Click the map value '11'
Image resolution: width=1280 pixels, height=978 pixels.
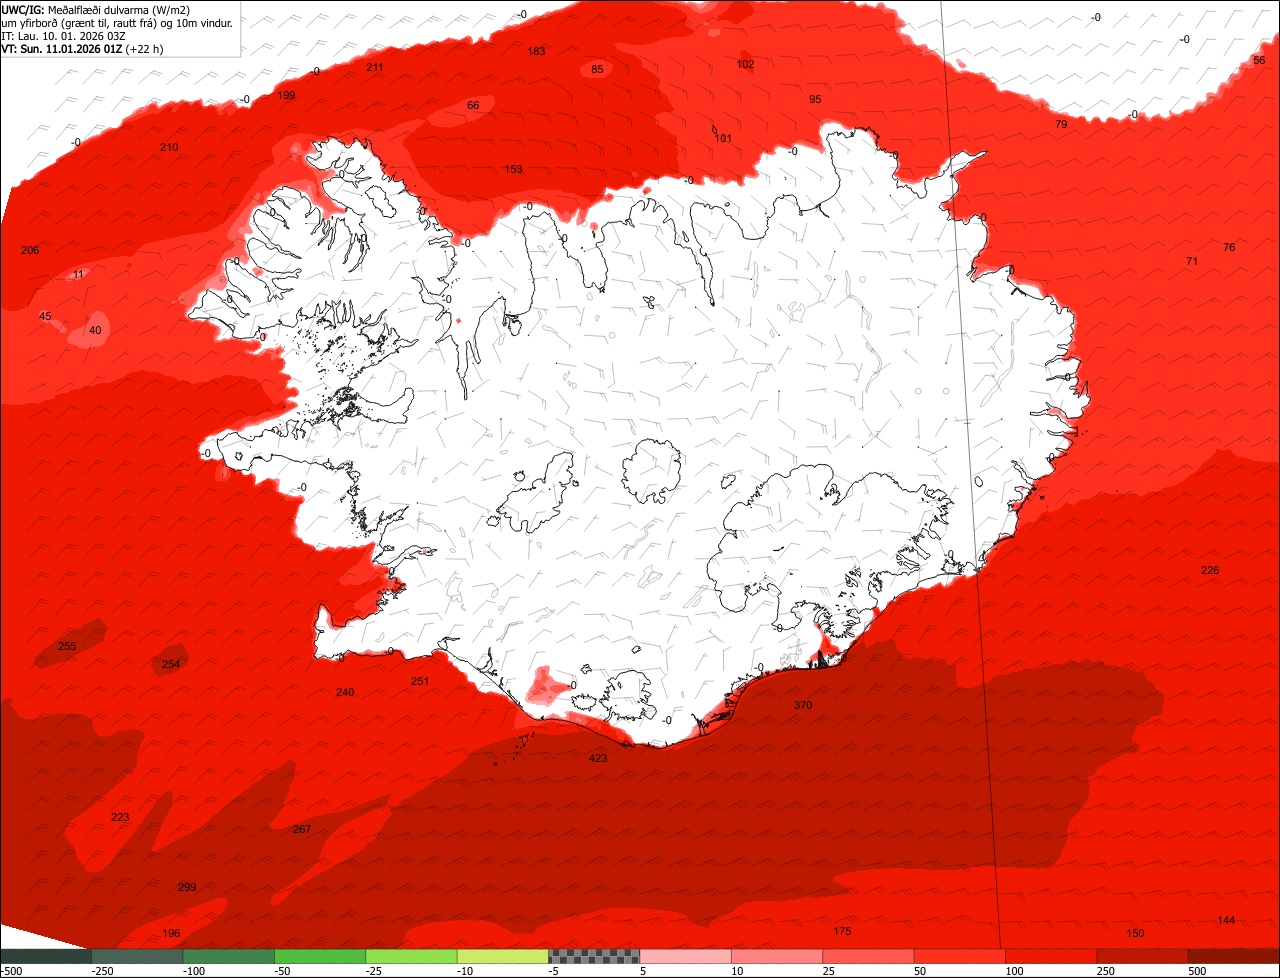click(x=78, y=274)
